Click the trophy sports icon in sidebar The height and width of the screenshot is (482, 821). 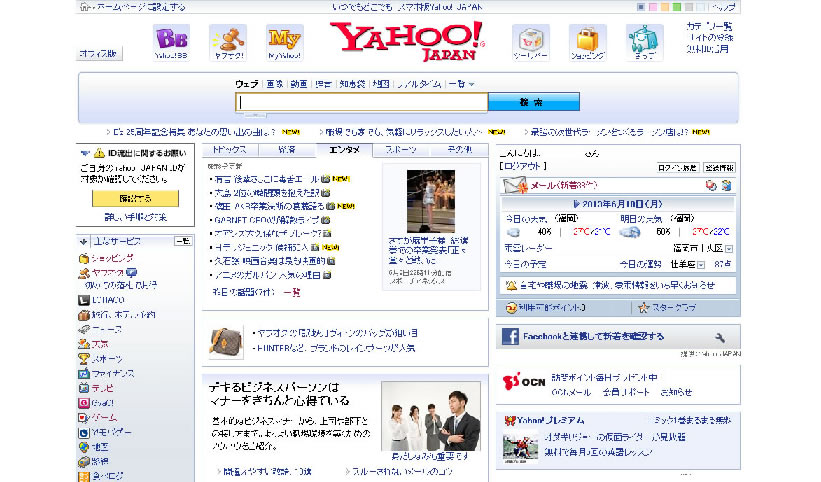click(84, 358)
